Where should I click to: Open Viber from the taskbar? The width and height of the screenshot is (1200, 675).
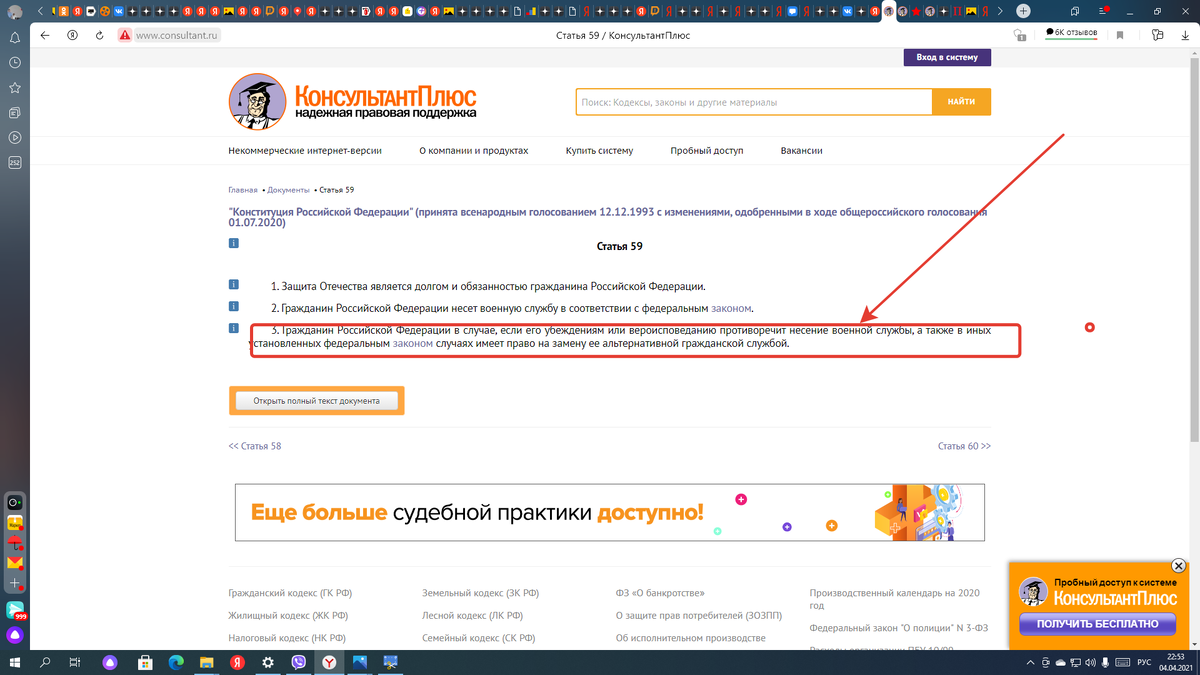(298, 662)
